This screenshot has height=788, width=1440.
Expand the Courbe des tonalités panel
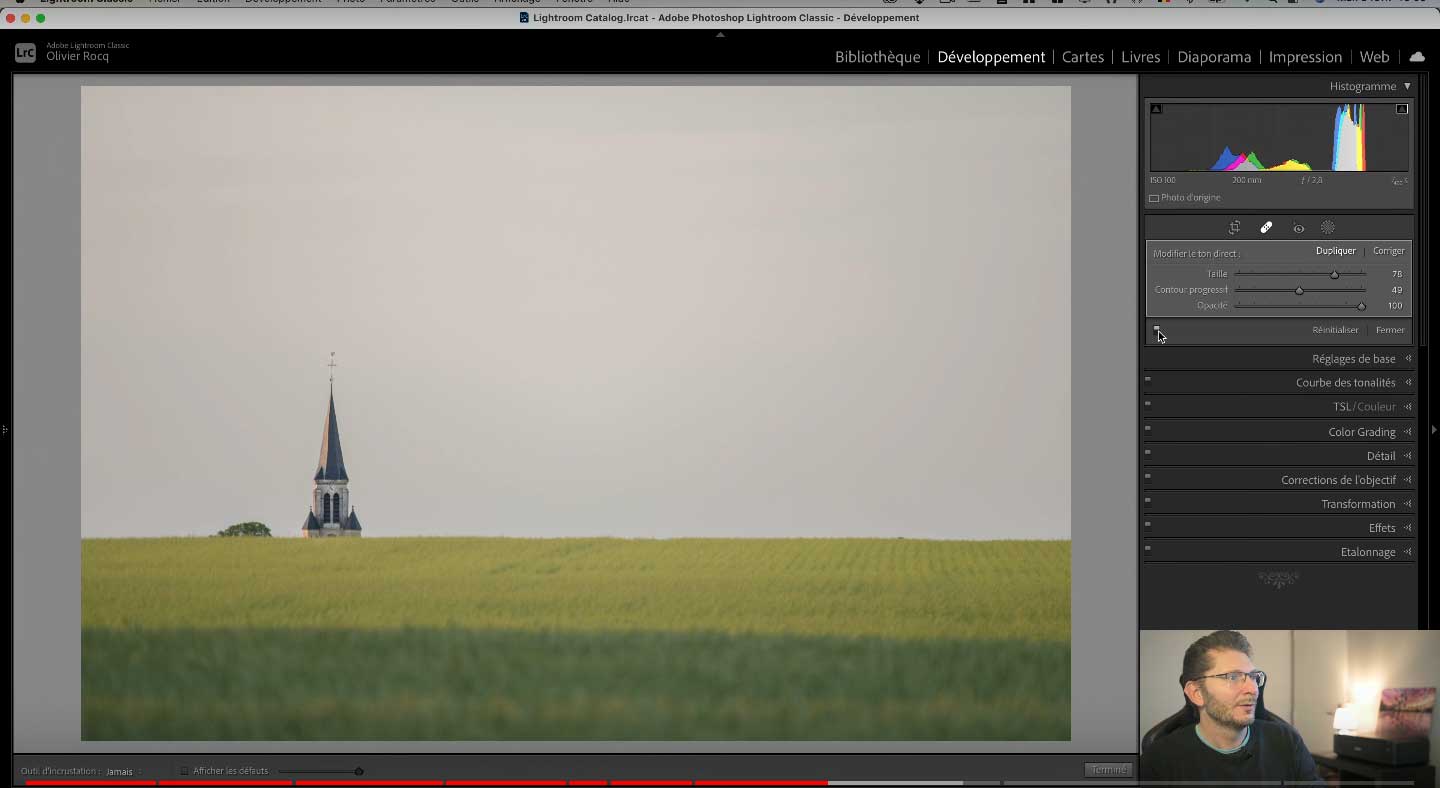click(1408, 383)
